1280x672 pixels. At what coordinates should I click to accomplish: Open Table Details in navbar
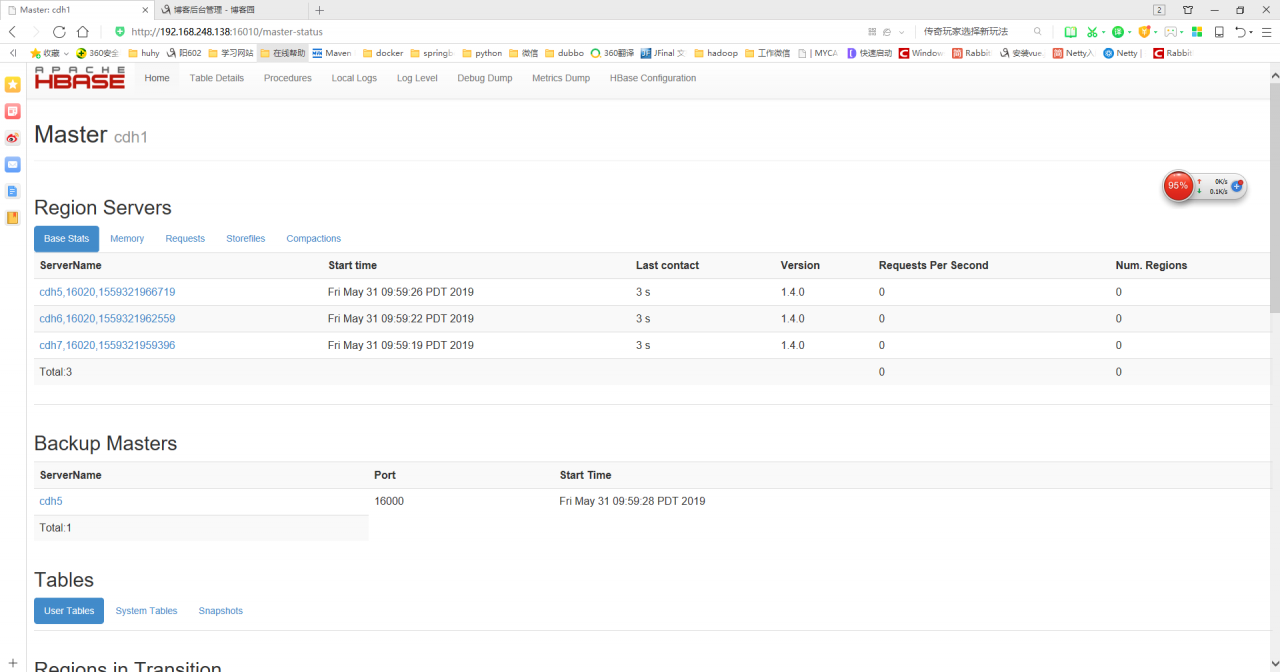(x=217, y=78)
